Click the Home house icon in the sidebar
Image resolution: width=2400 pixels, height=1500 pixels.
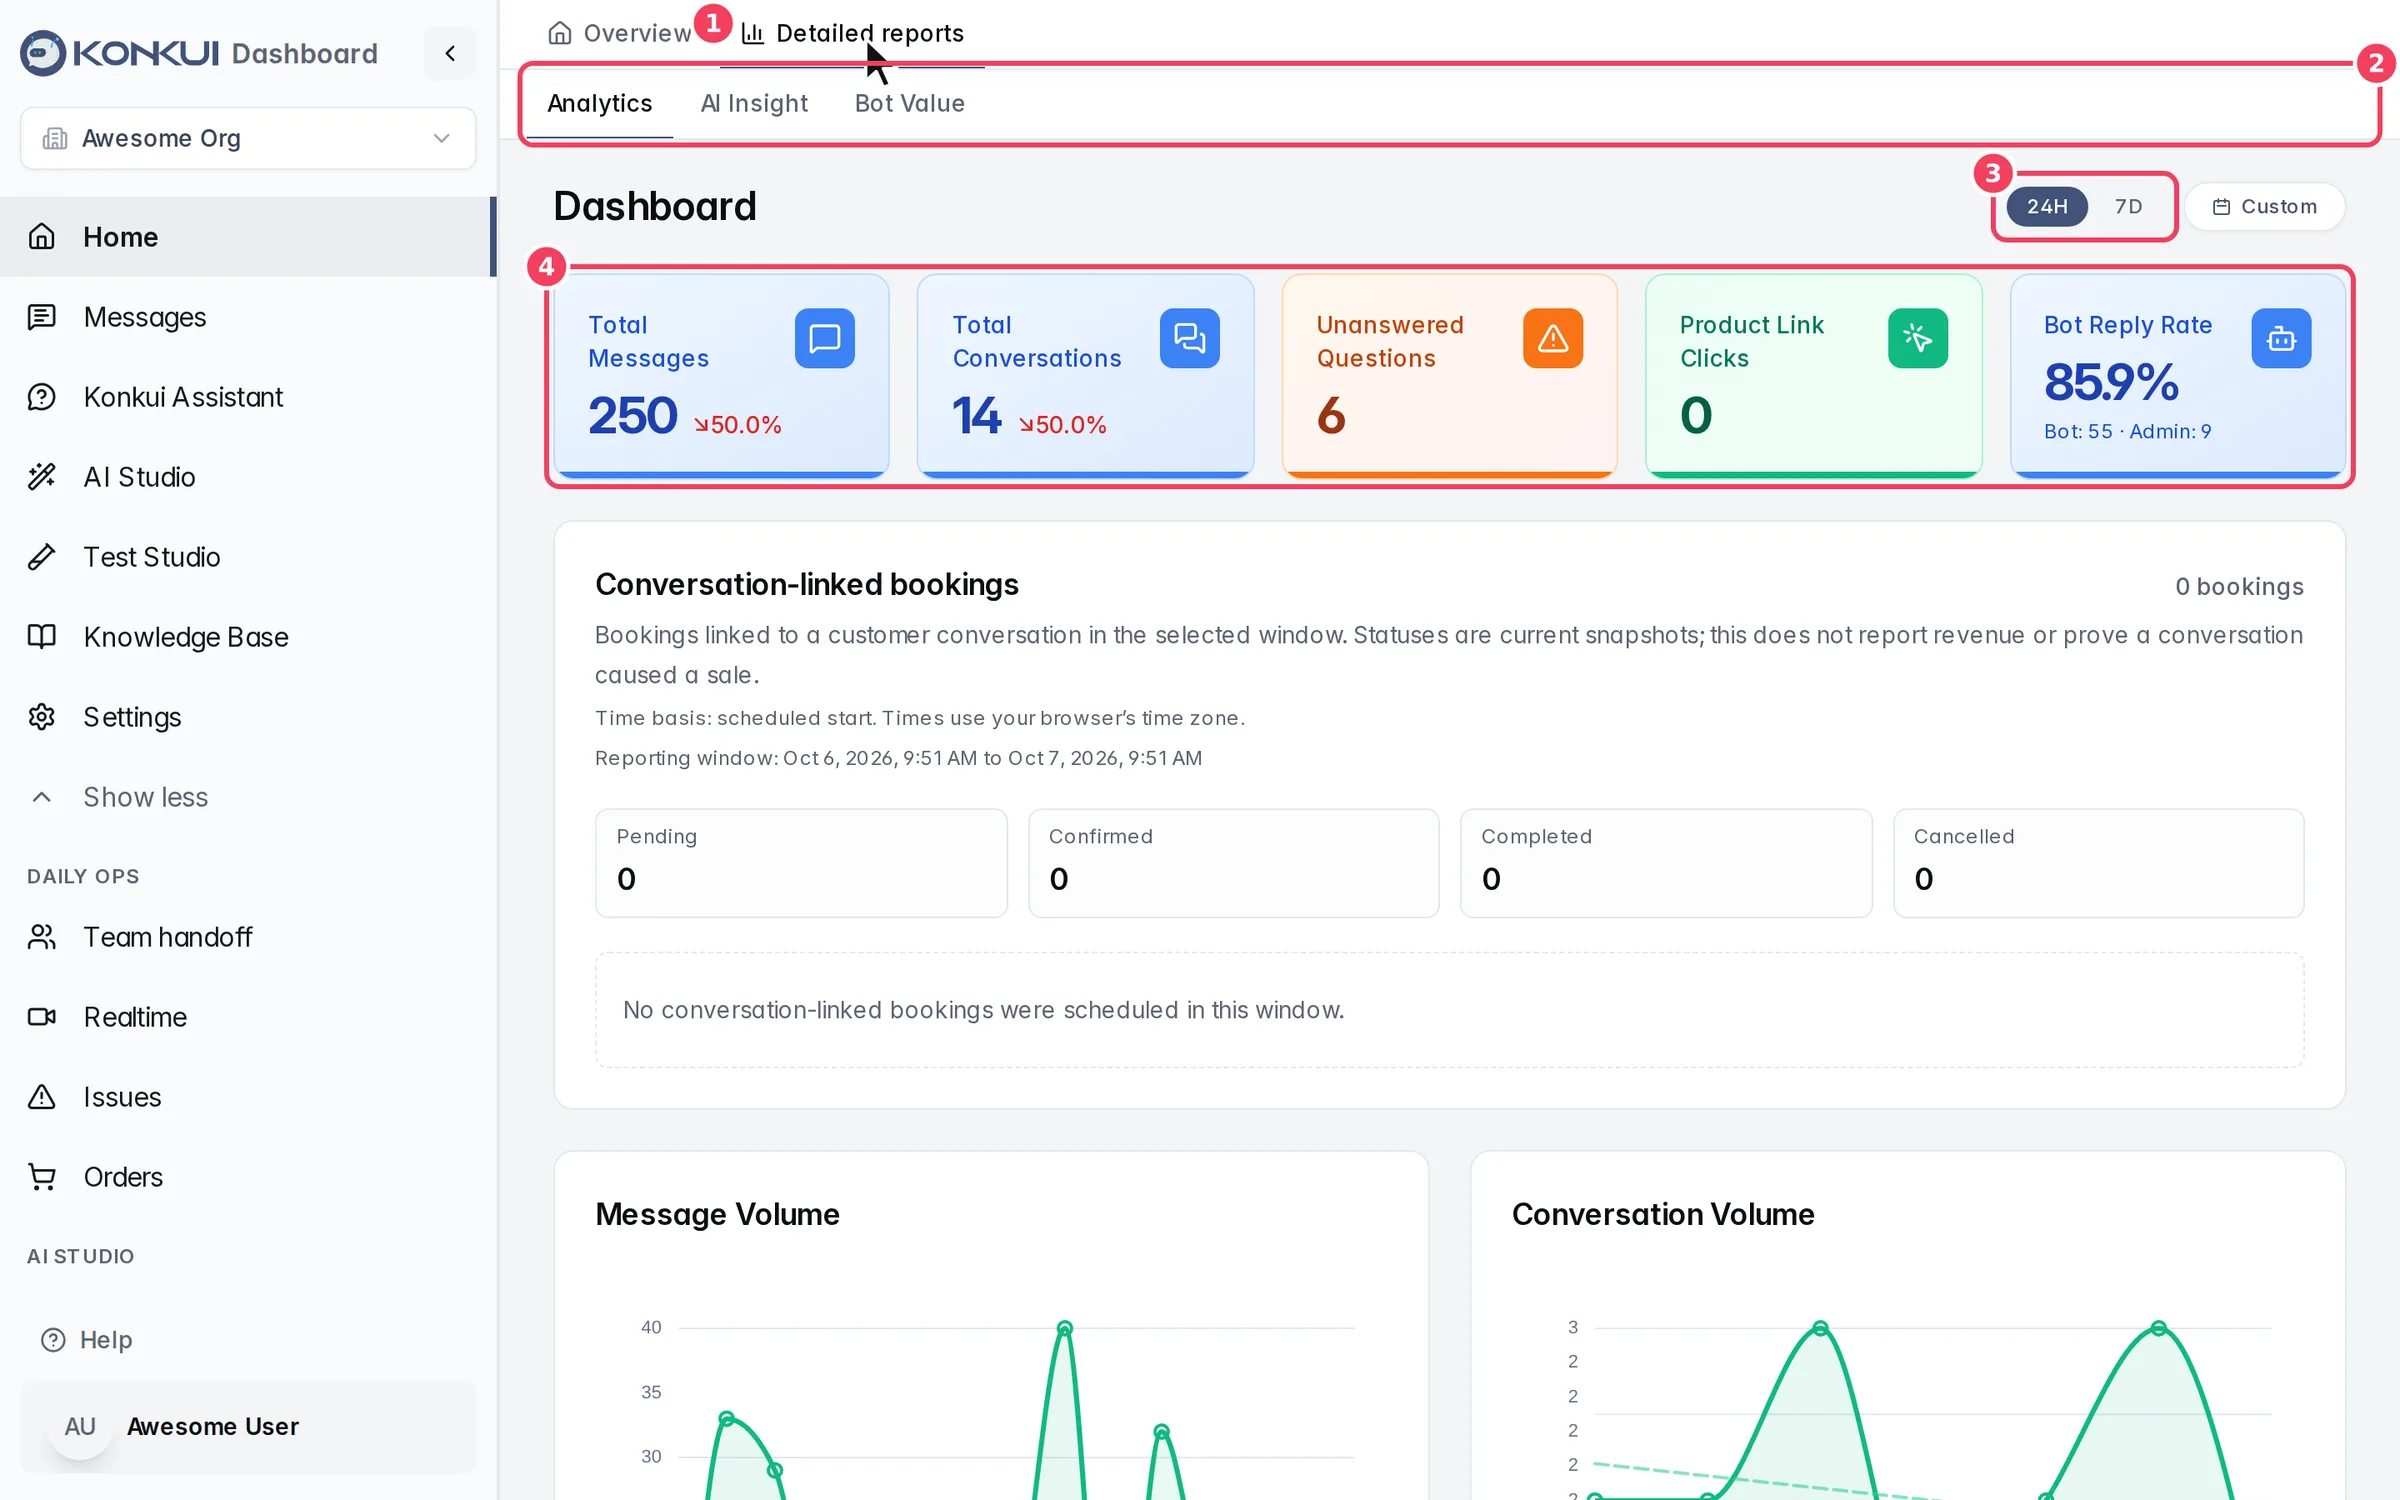coord(42,237)
